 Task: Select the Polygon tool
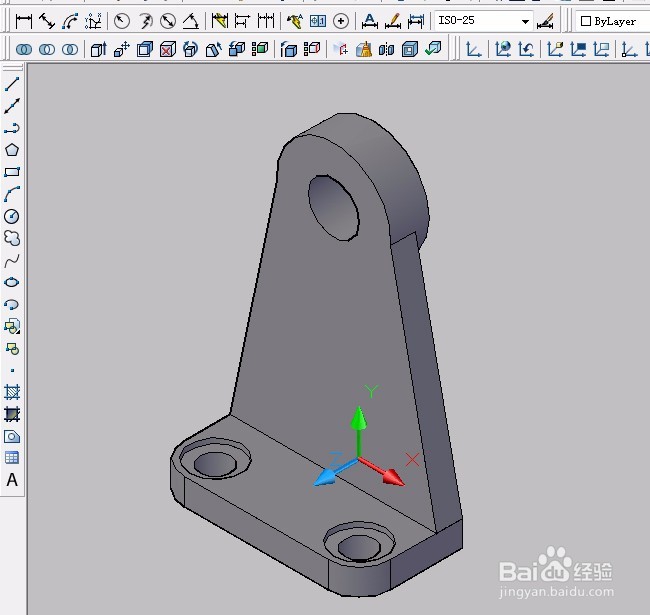(x=12, y=150)
